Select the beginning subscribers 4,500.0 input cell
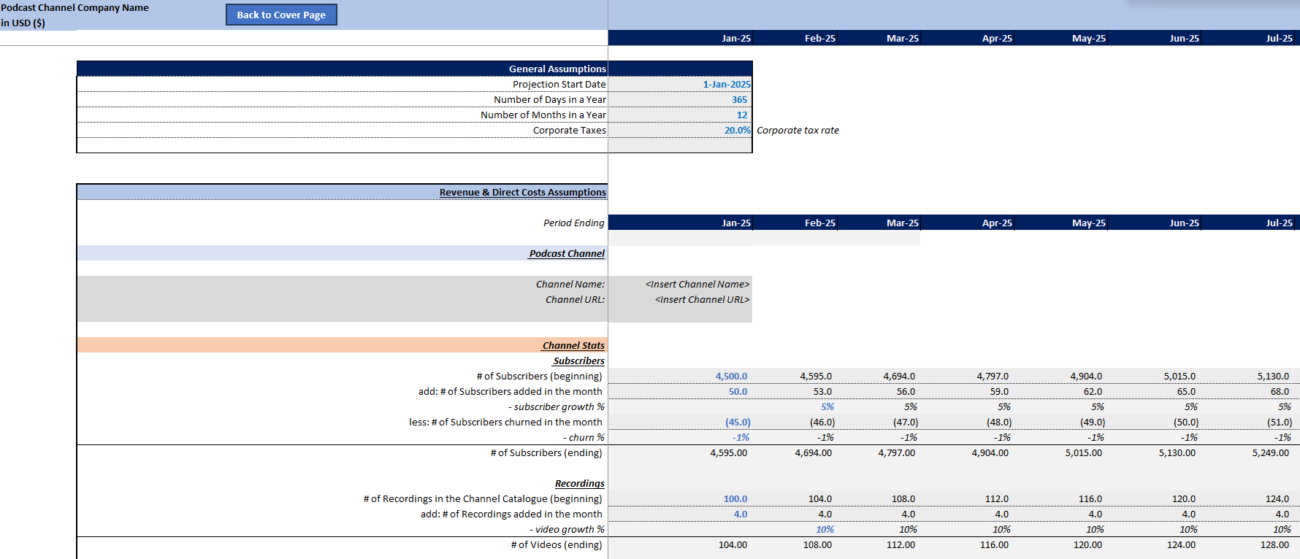 tap(680, 376)
